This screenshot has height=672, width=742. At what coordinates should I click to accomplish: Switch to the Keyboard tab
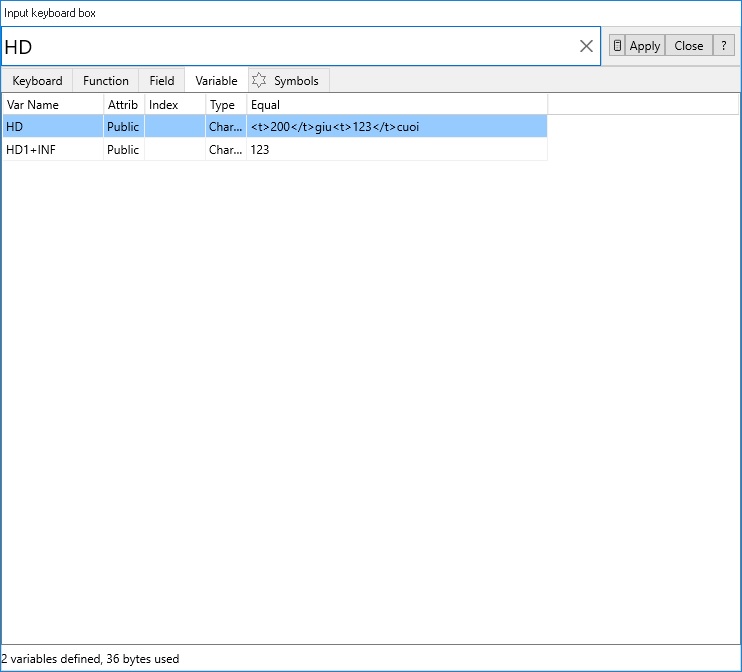coord(37,81)
